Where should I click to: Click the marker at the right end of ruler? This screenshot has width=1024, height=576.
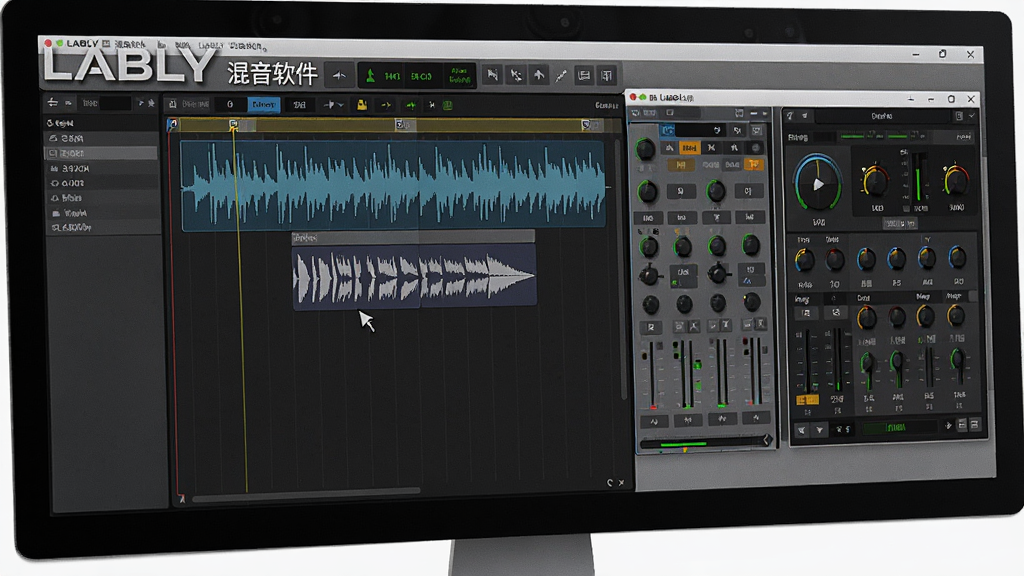(x=586, y=124)
